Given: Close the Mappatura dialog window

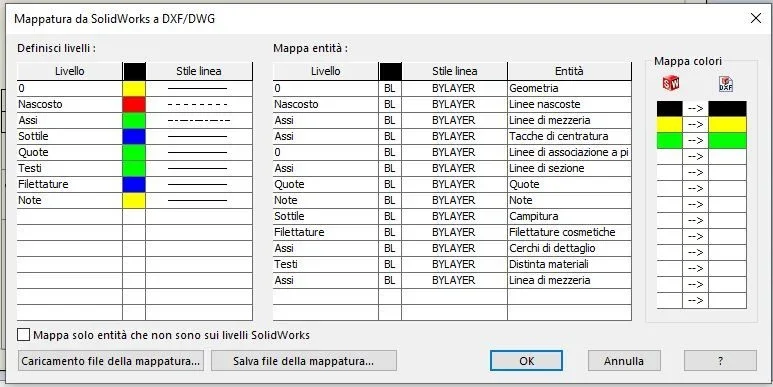Looking at the screenshot, I should coord(755,19).
